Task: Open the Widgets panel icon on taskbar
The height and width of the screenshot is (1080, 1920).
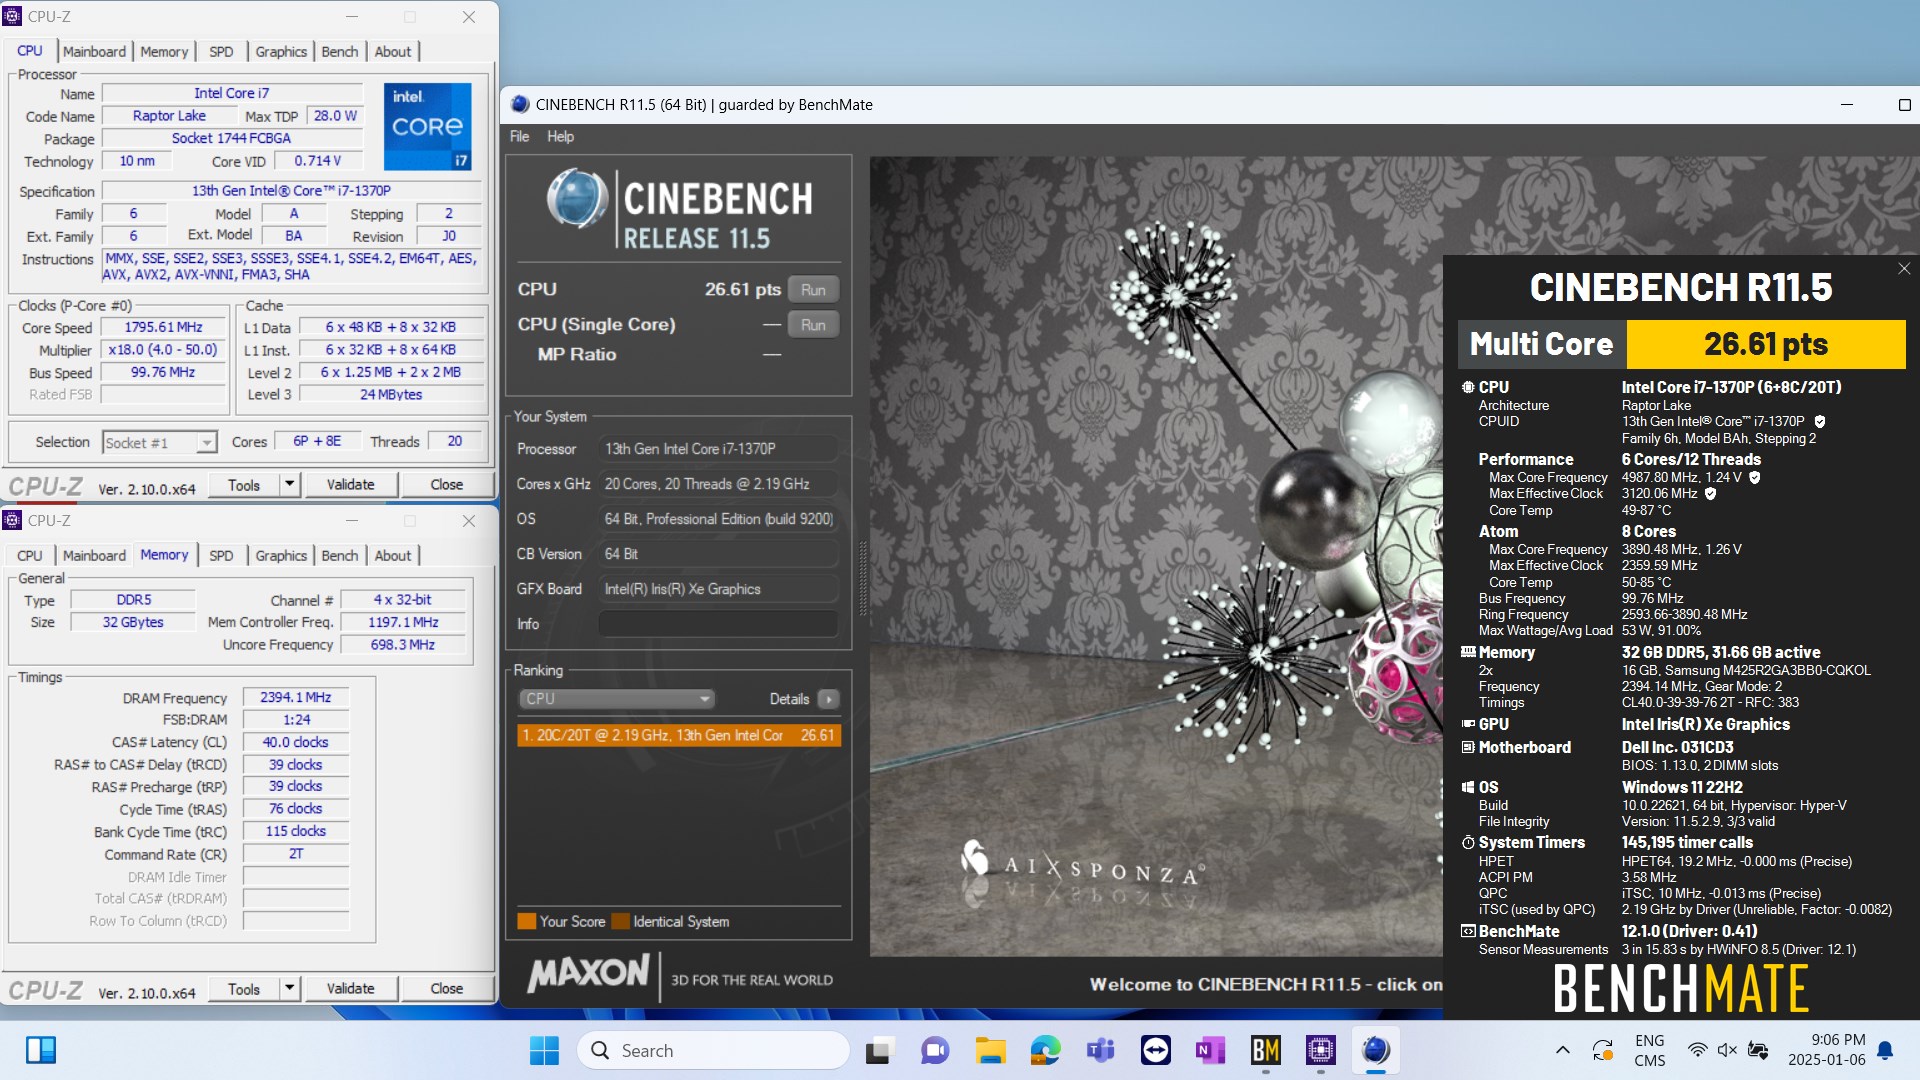Action: coord(41,1050)
